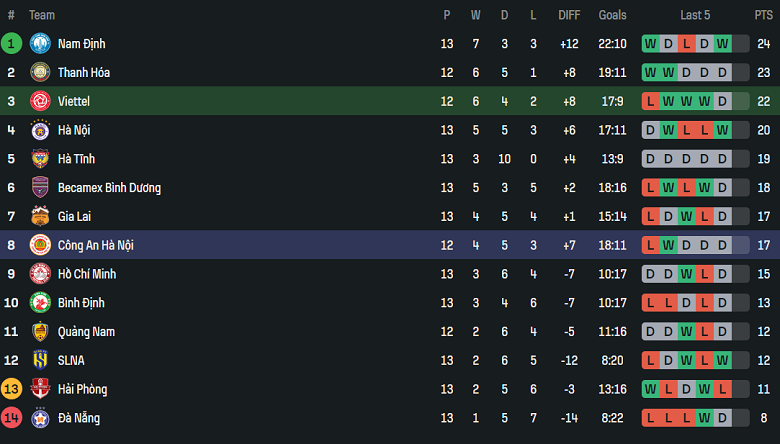
Task: Sort the table by PTS column
Action: pos(763,15)
